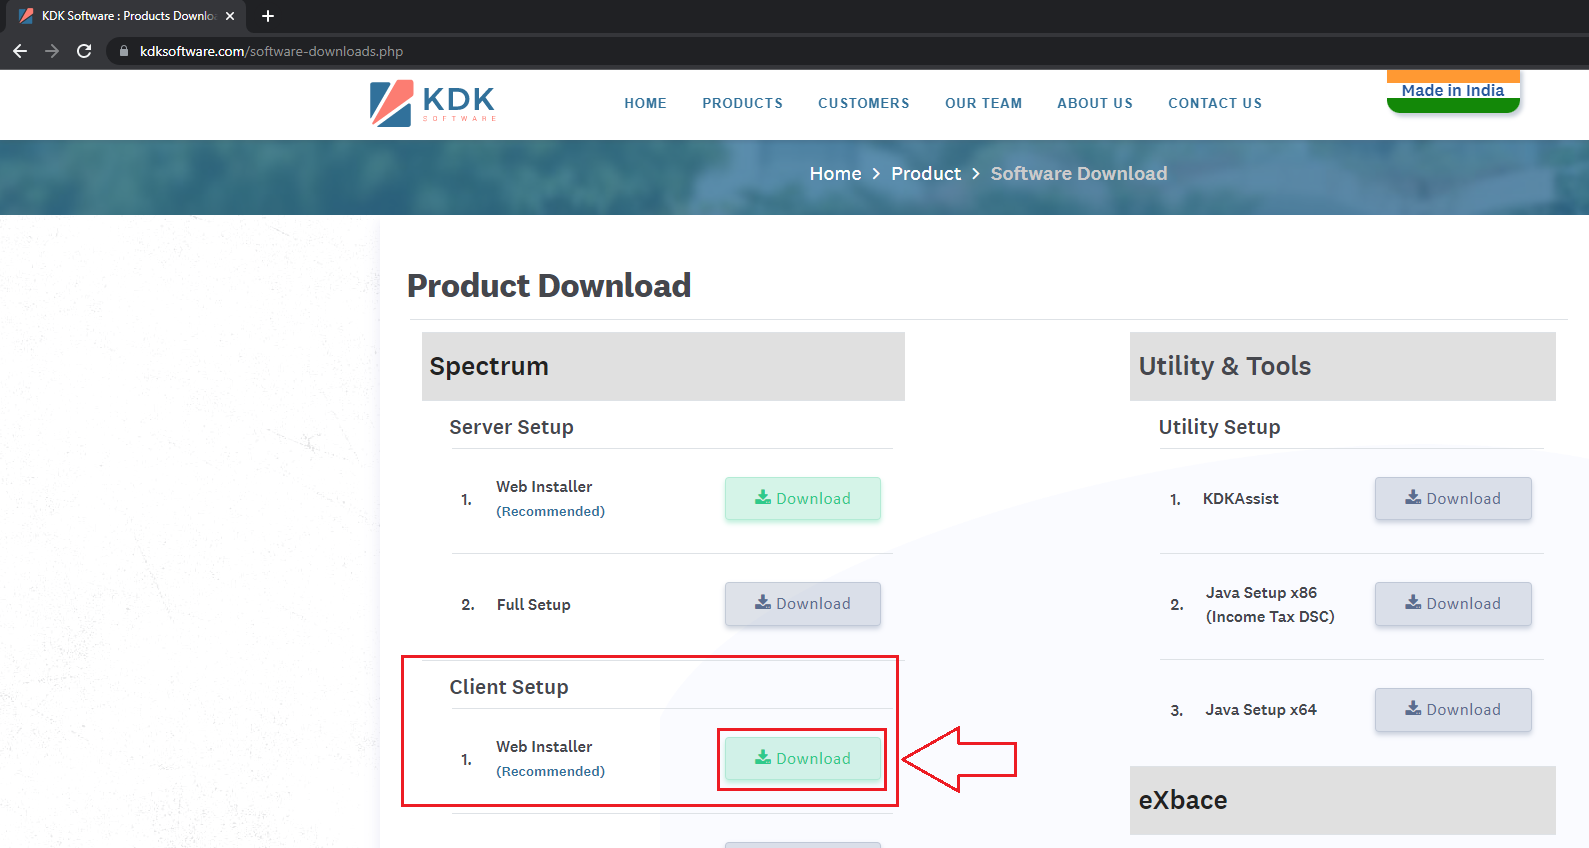Download the Client Setup Web Installer
This screenshot has height=848, width=1589.
coord(803,758)
